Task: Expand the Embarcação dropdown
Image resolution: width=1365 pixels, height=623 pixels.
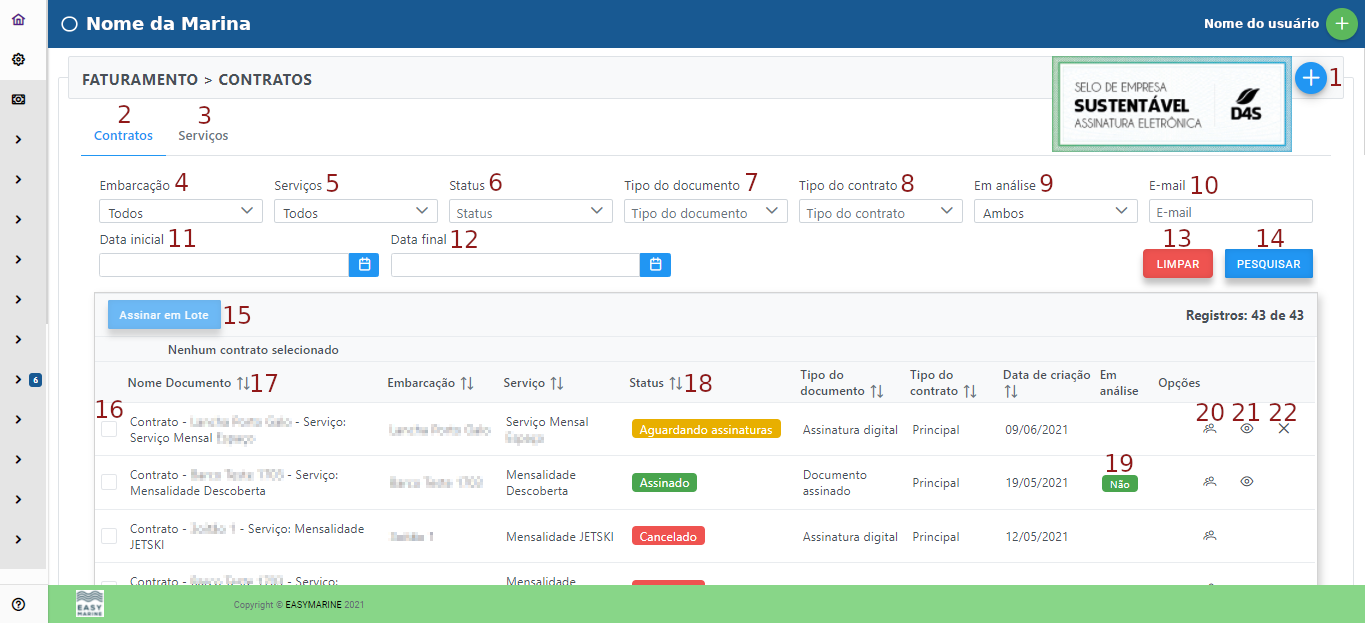Action: 181,212
